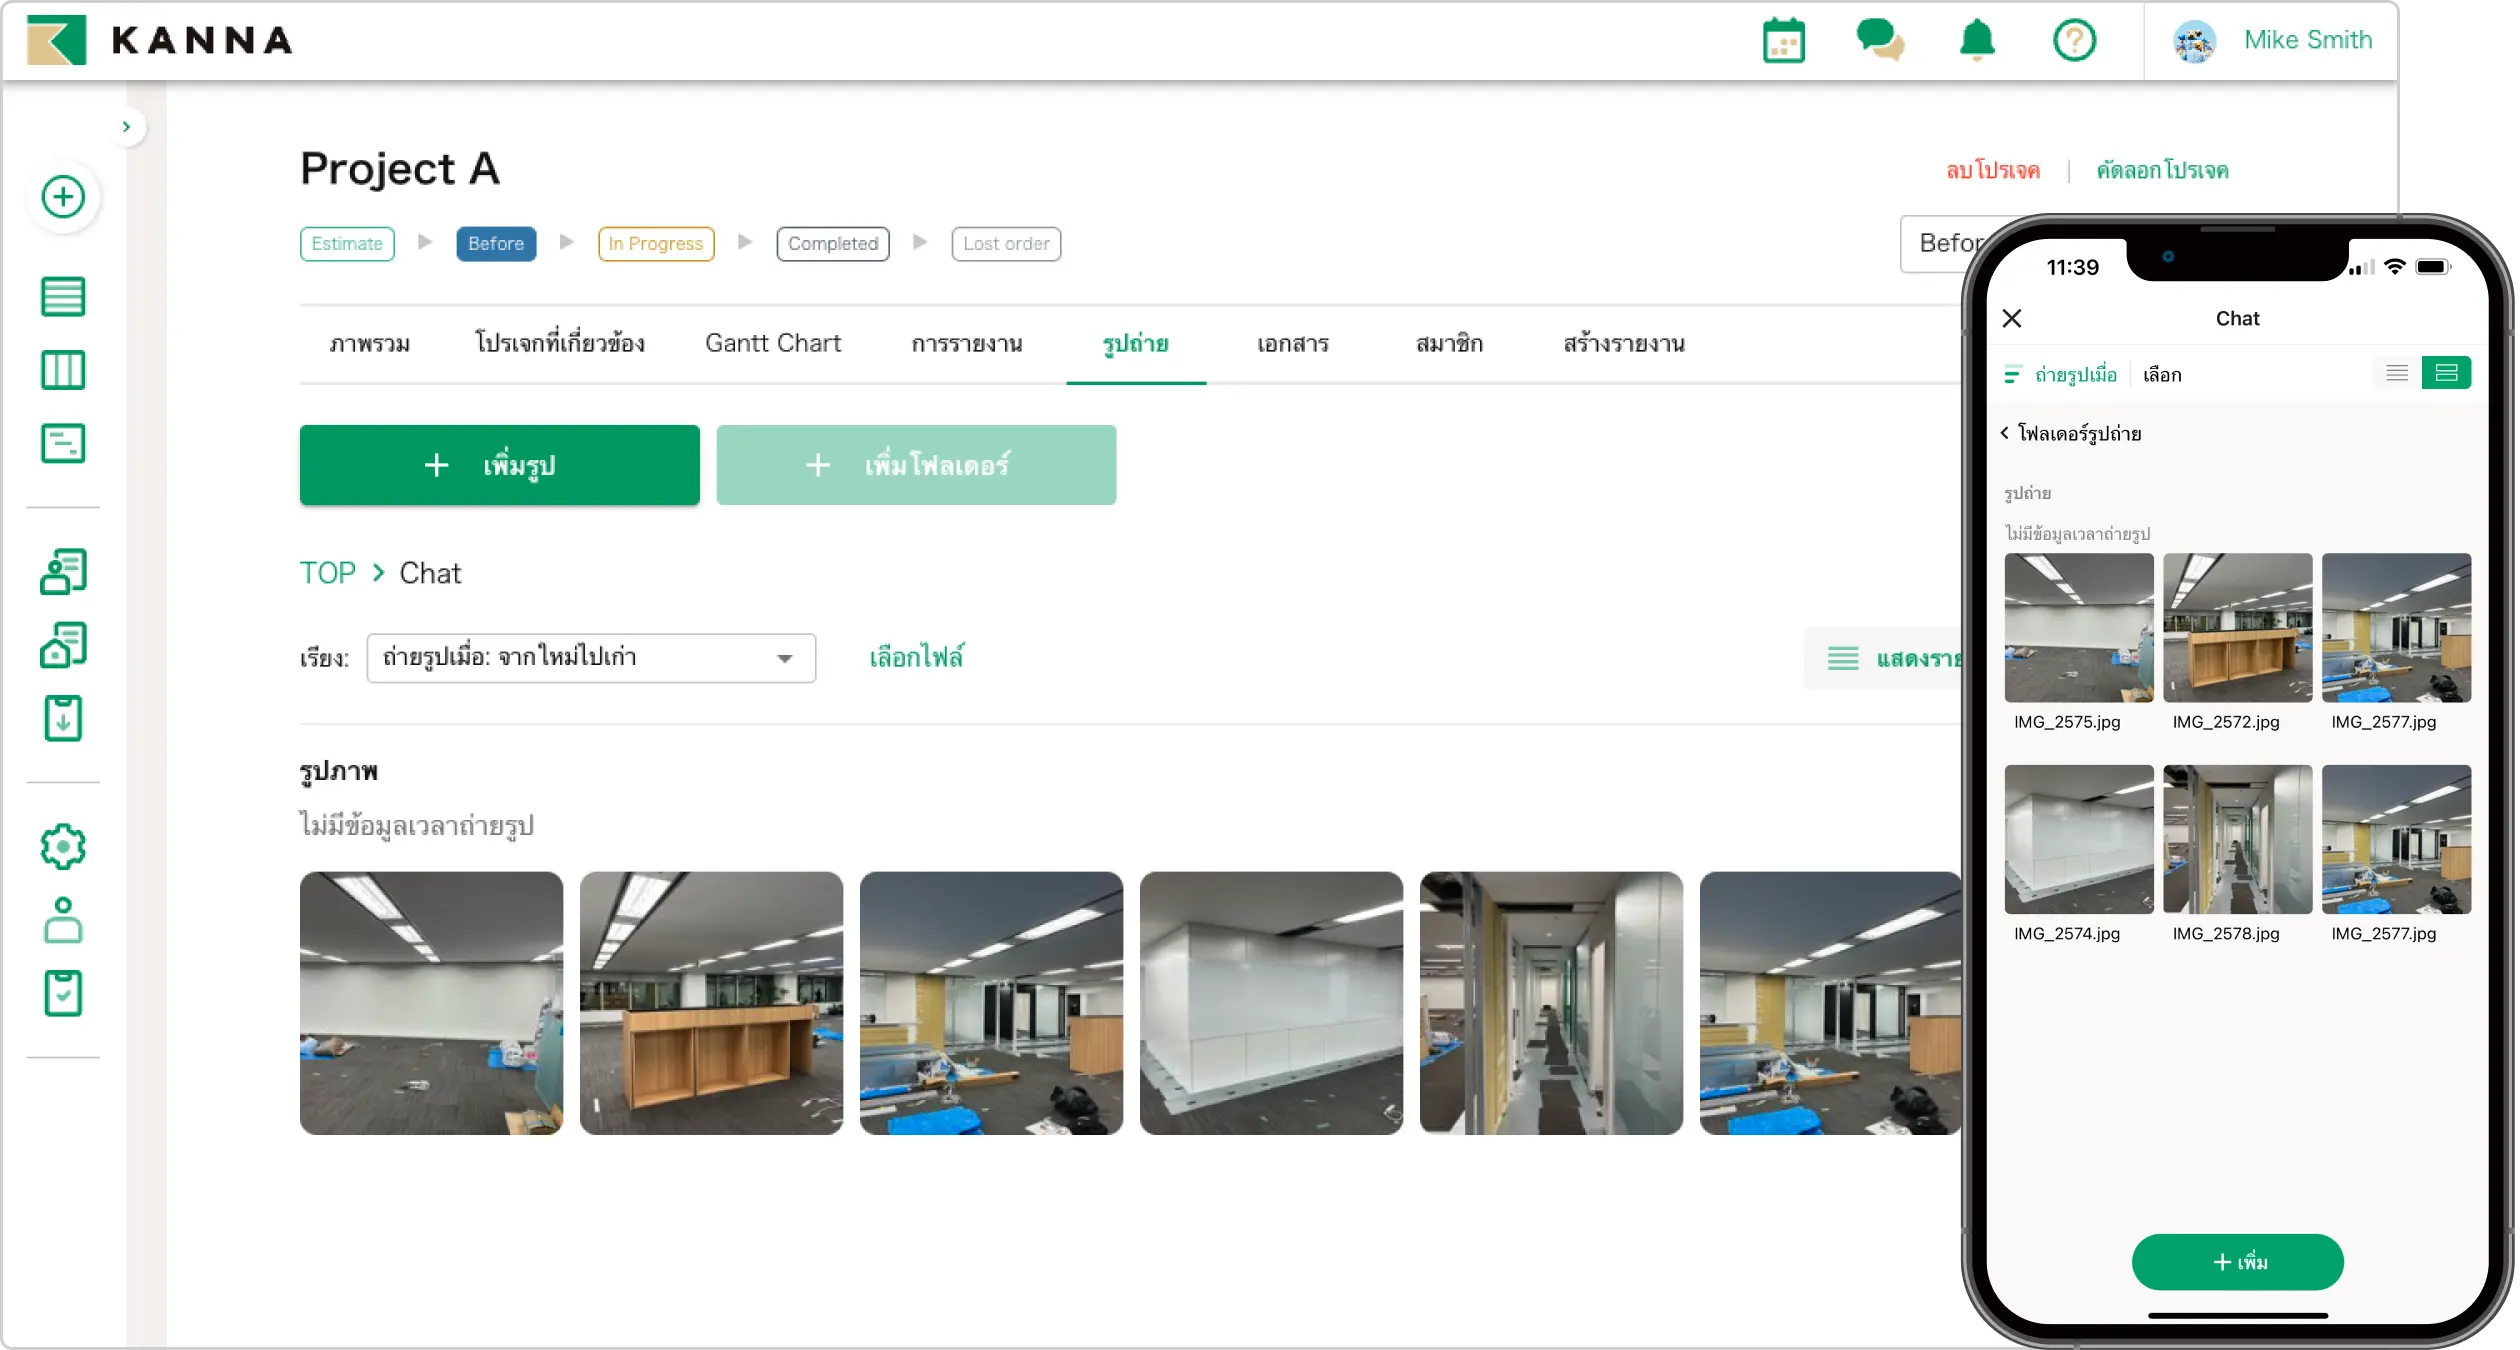Open the sort order dropdown
This screenshot has height=1350, width=2520.
[590, 658]
